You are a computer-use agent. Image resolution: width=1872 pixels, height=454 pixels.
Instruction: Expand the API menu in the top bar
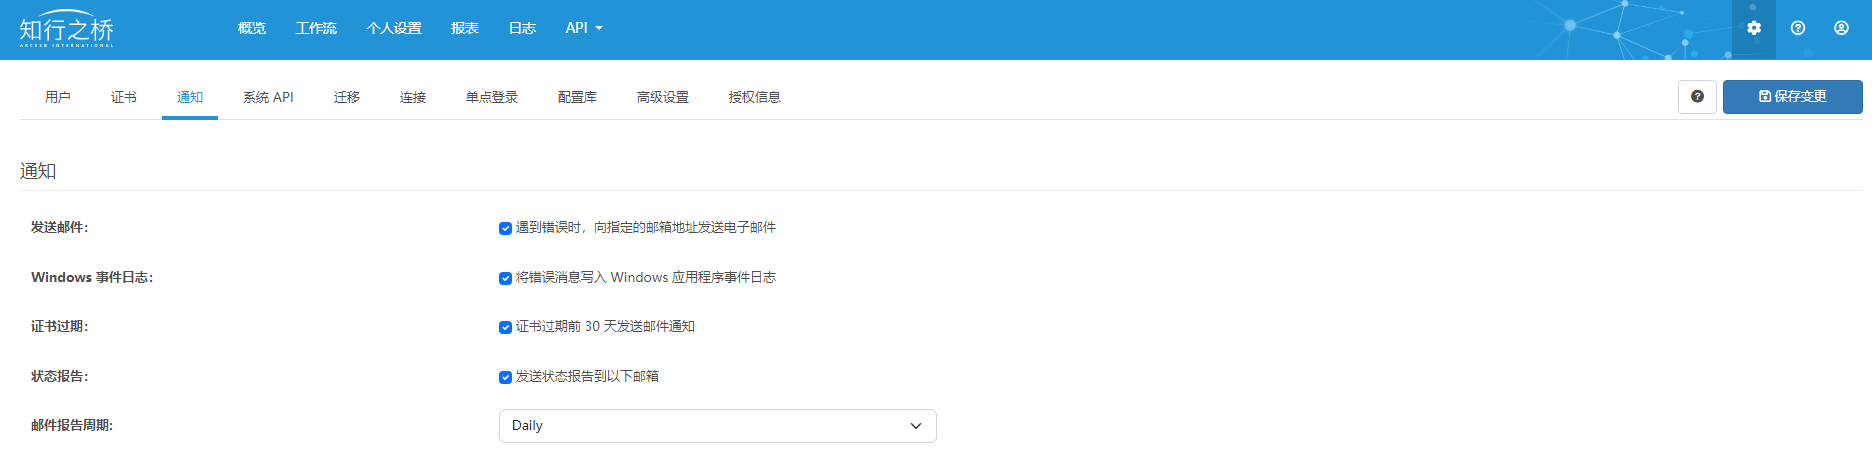(583, 28)
